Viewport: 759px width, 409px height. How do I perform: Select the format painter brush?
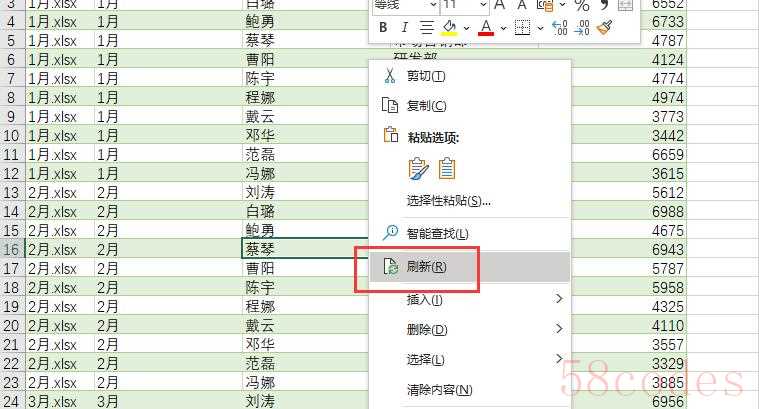coord(604,28)
